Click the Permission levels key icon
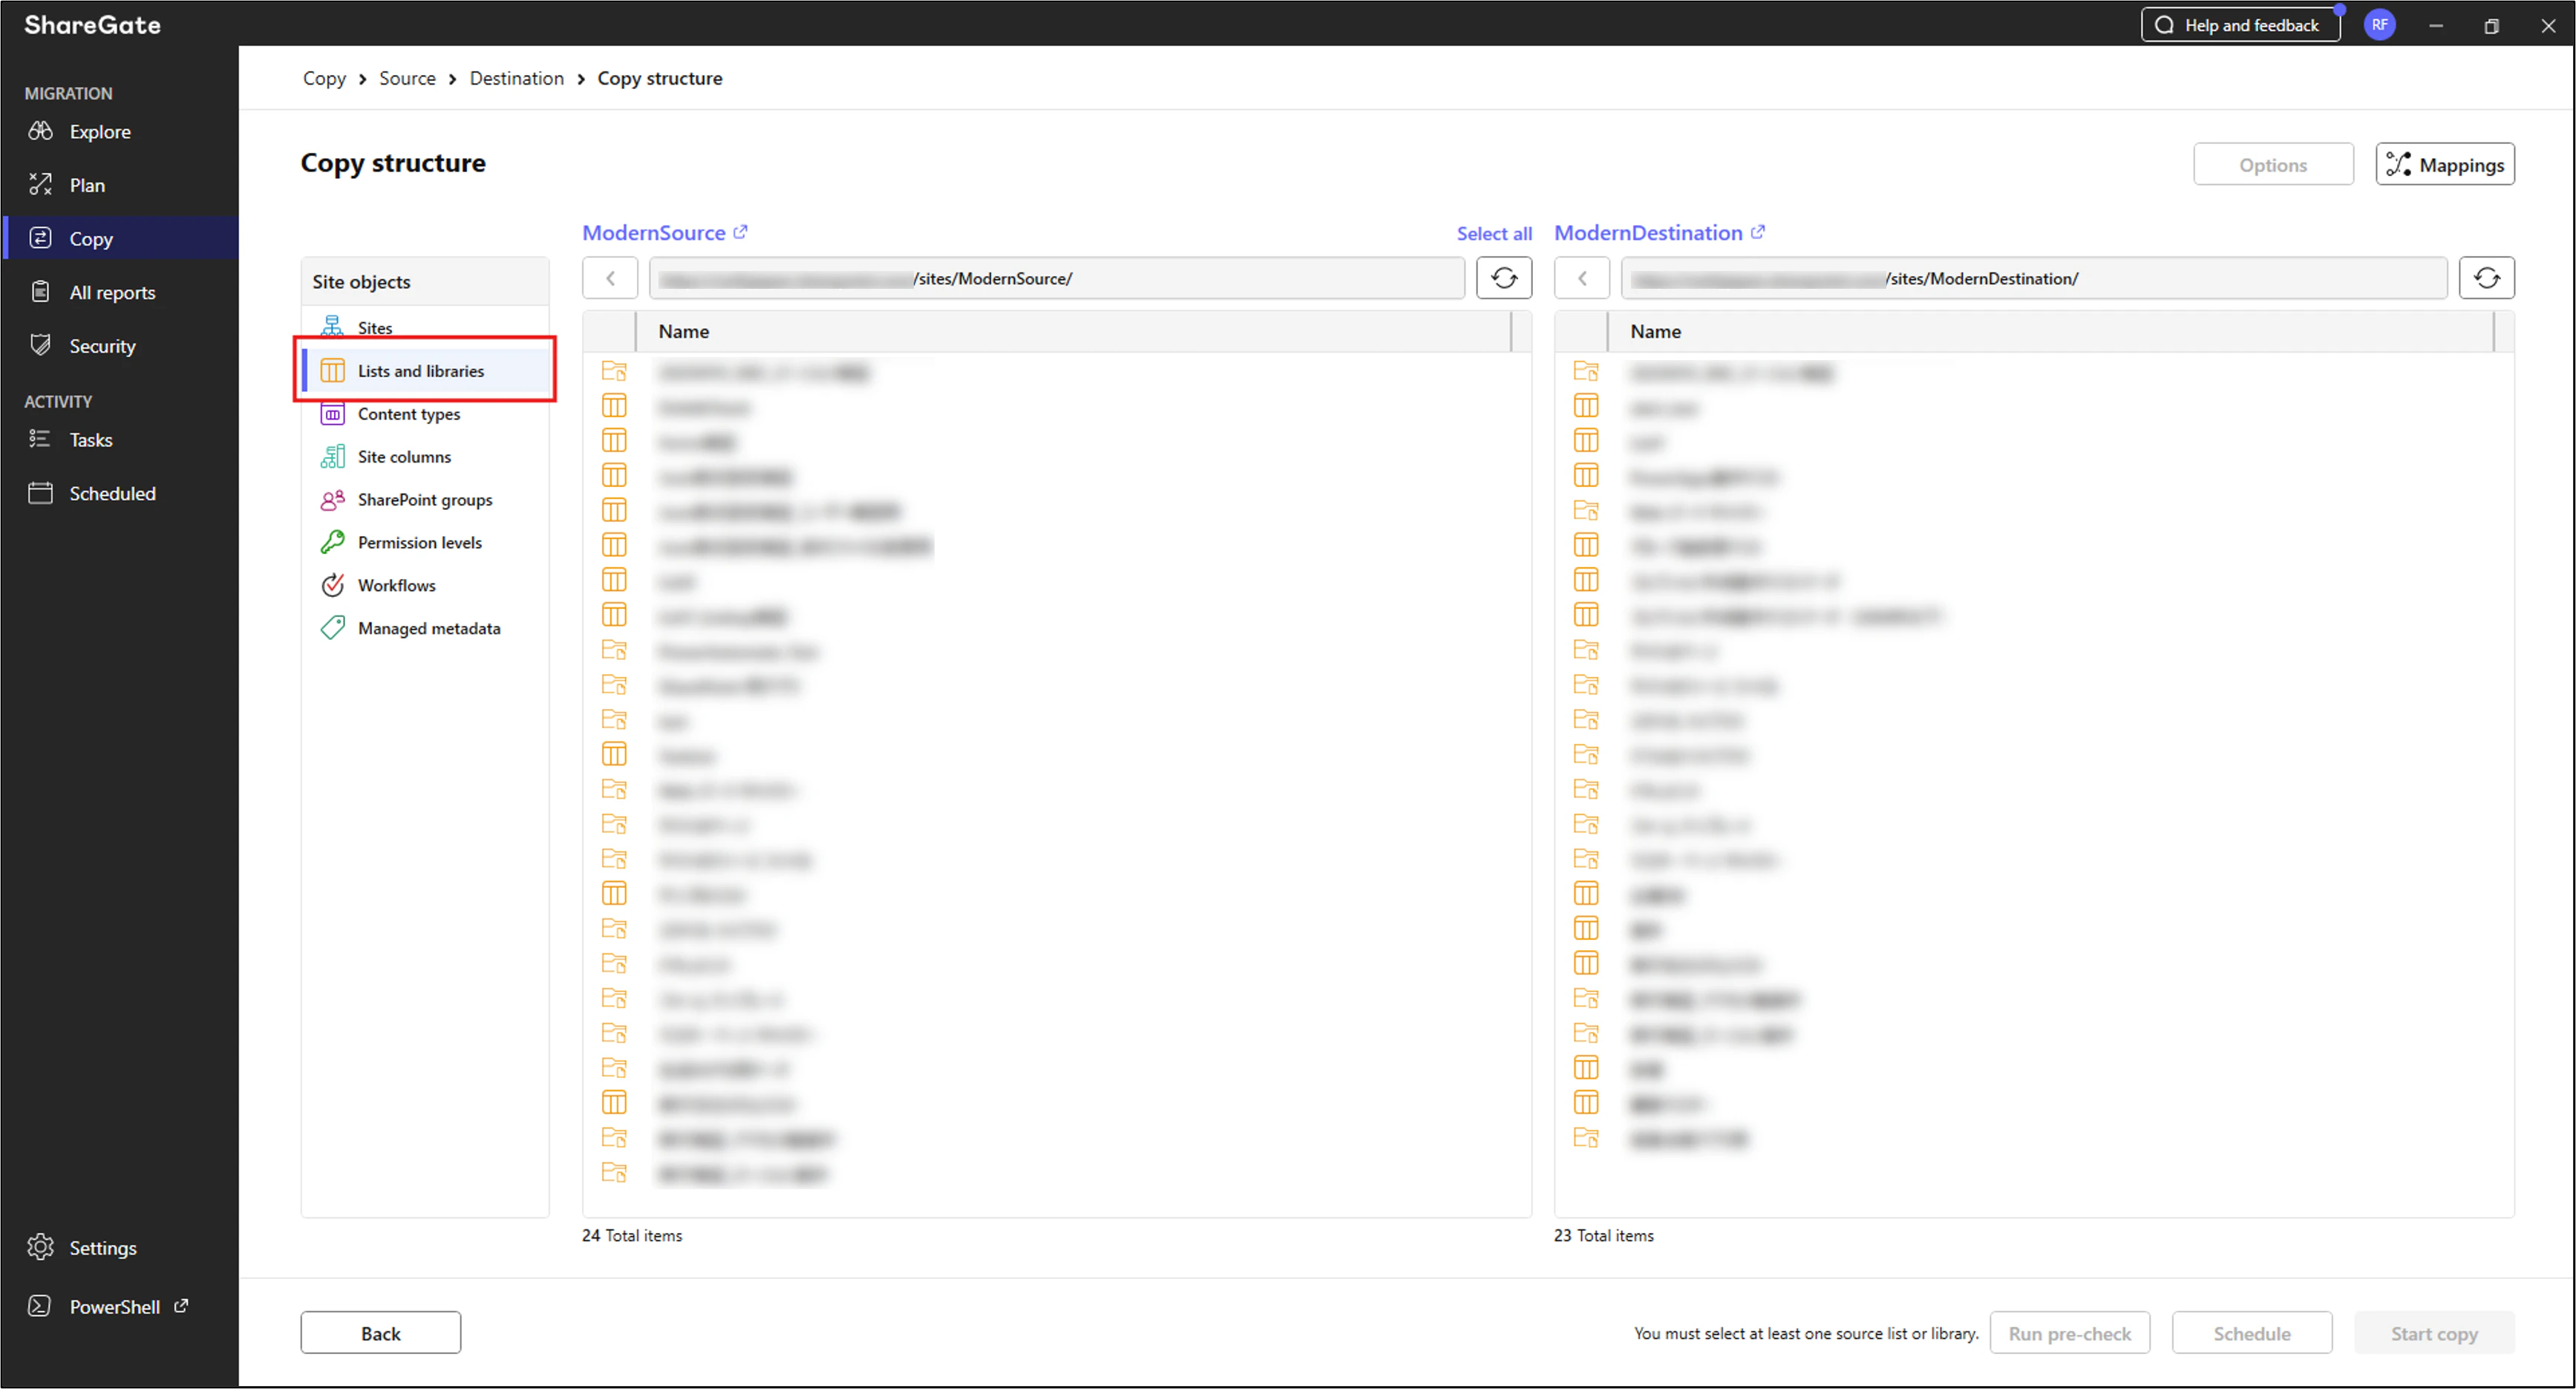This screenshot has width=2576, height=1389. [x=333, y=543]
